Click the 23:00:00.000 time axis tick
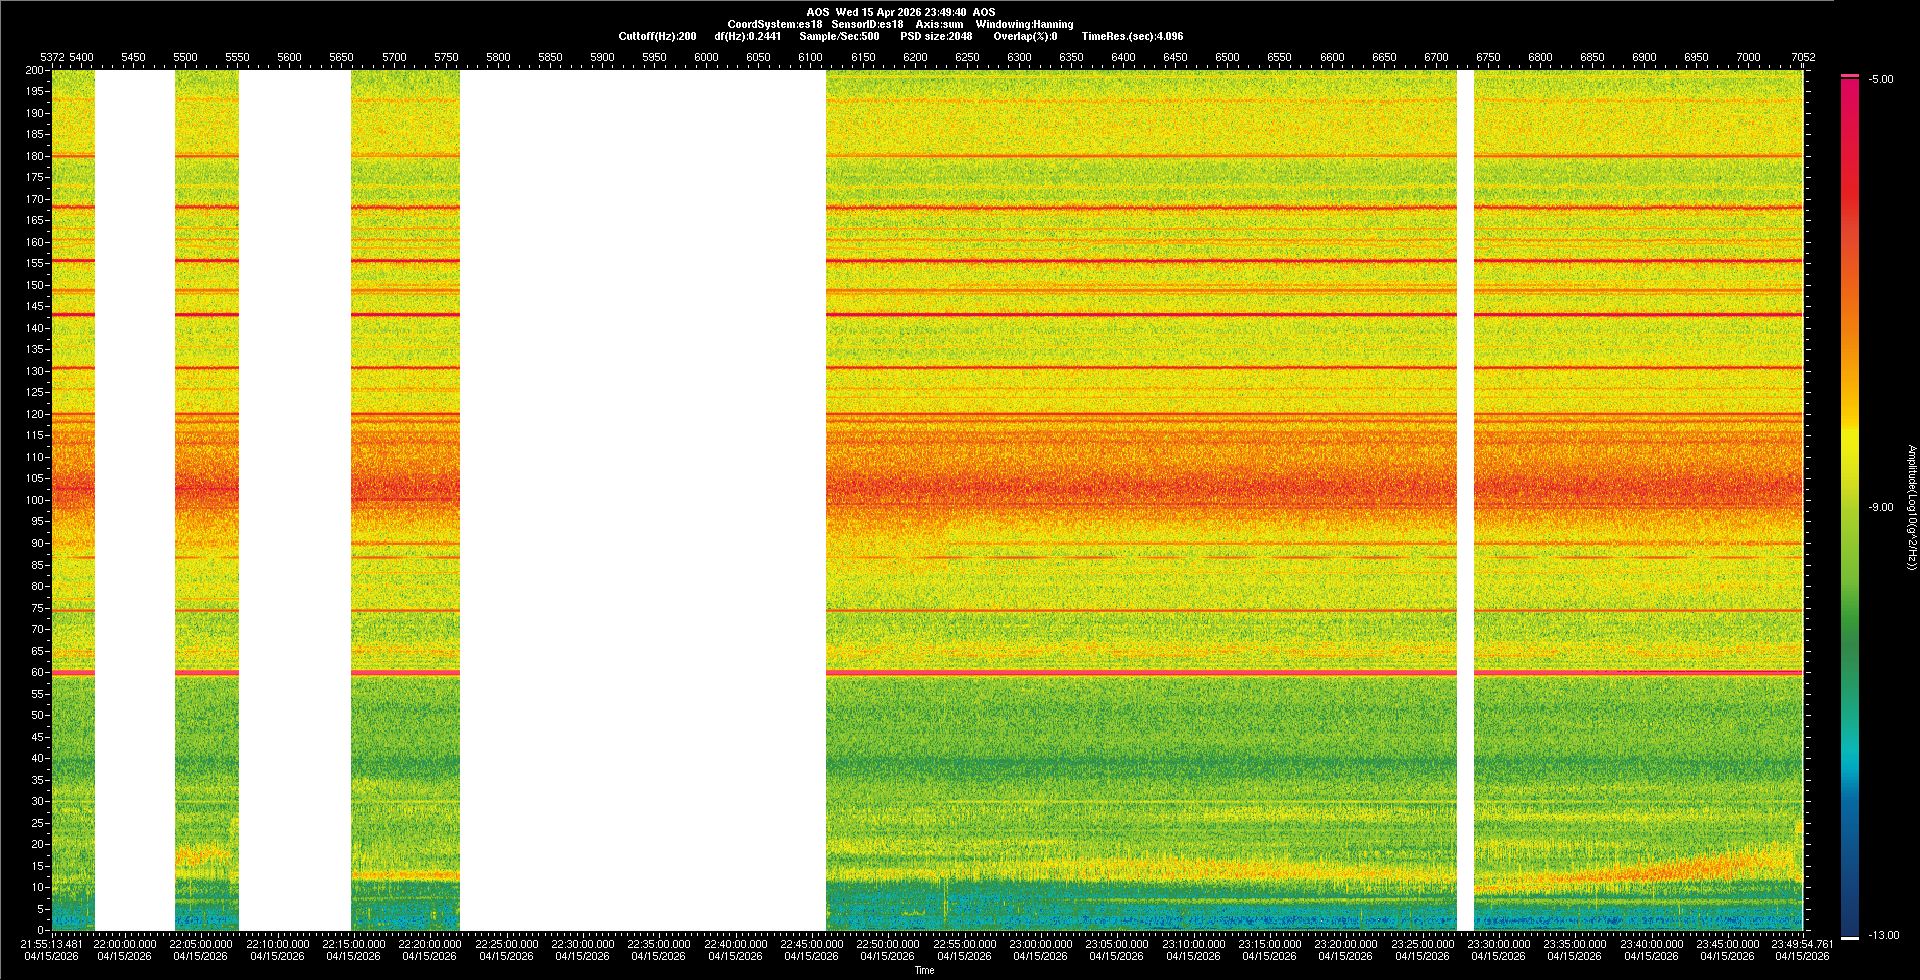Image resolution: width=1920 pixels, height=980 pixels. click(x=1040, y=943)
